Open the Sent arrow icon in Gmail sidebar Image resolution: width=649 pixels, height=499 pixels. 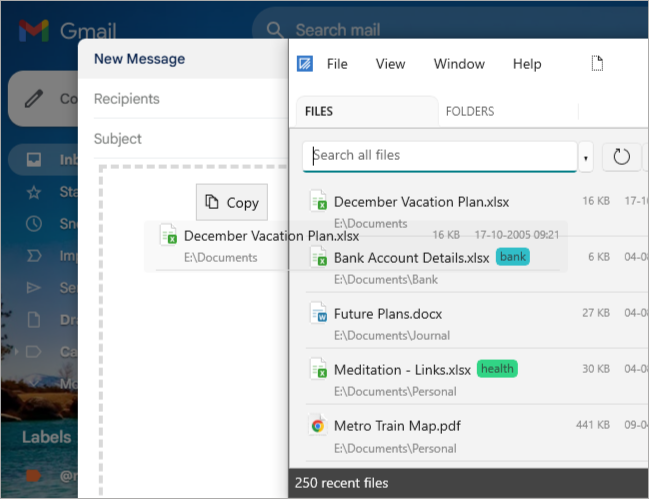point(34,288)
